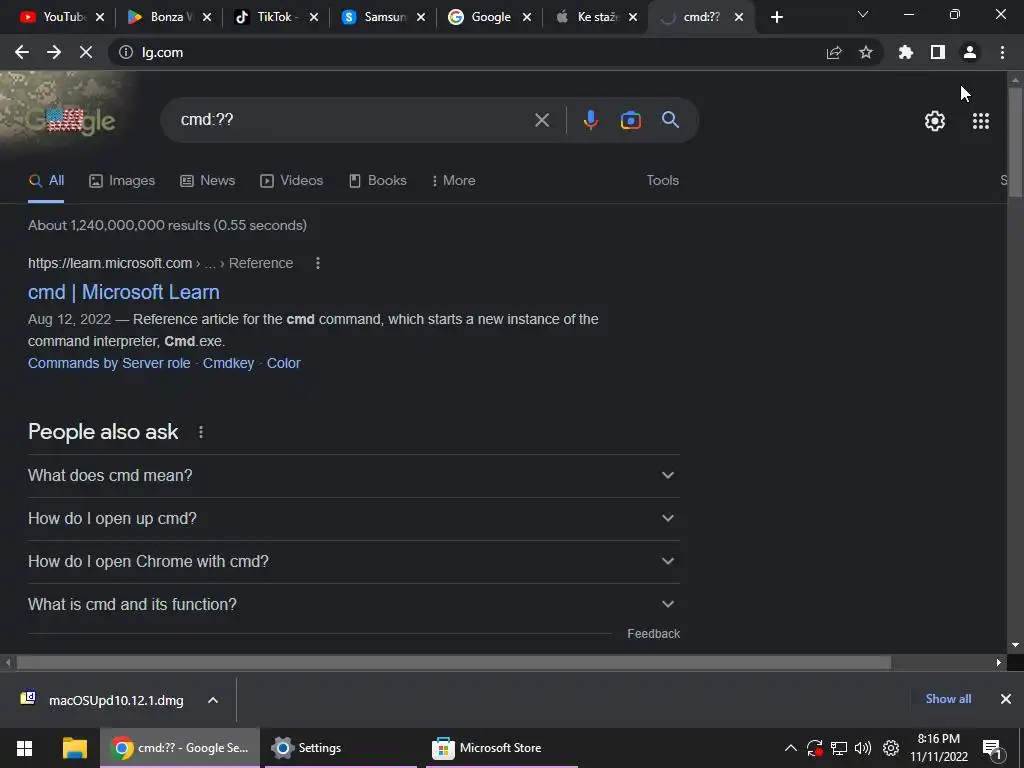Go back to the previous page

tap(22, 52)
